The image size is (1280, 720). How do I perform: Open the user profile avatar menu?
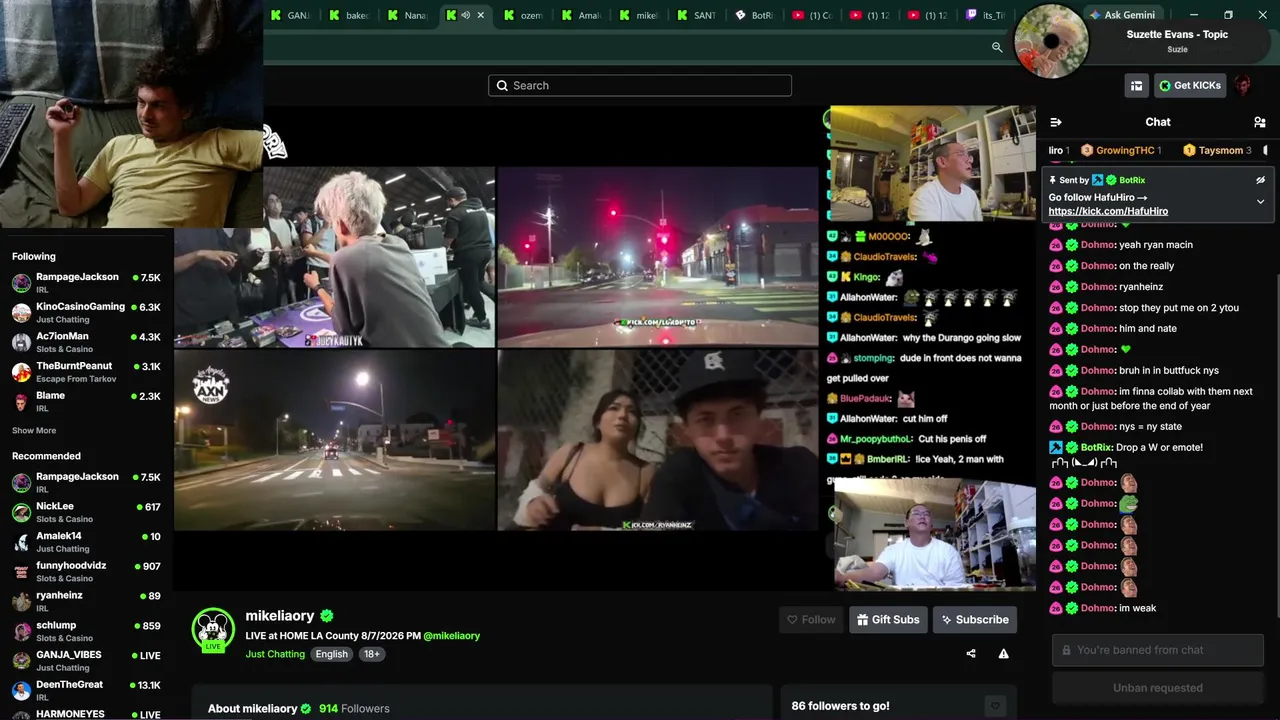pos(1243,86)
